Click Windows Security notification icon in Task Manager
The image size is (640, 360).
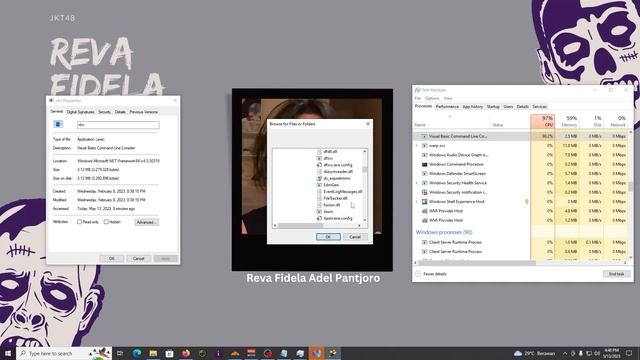coord(424,192)
